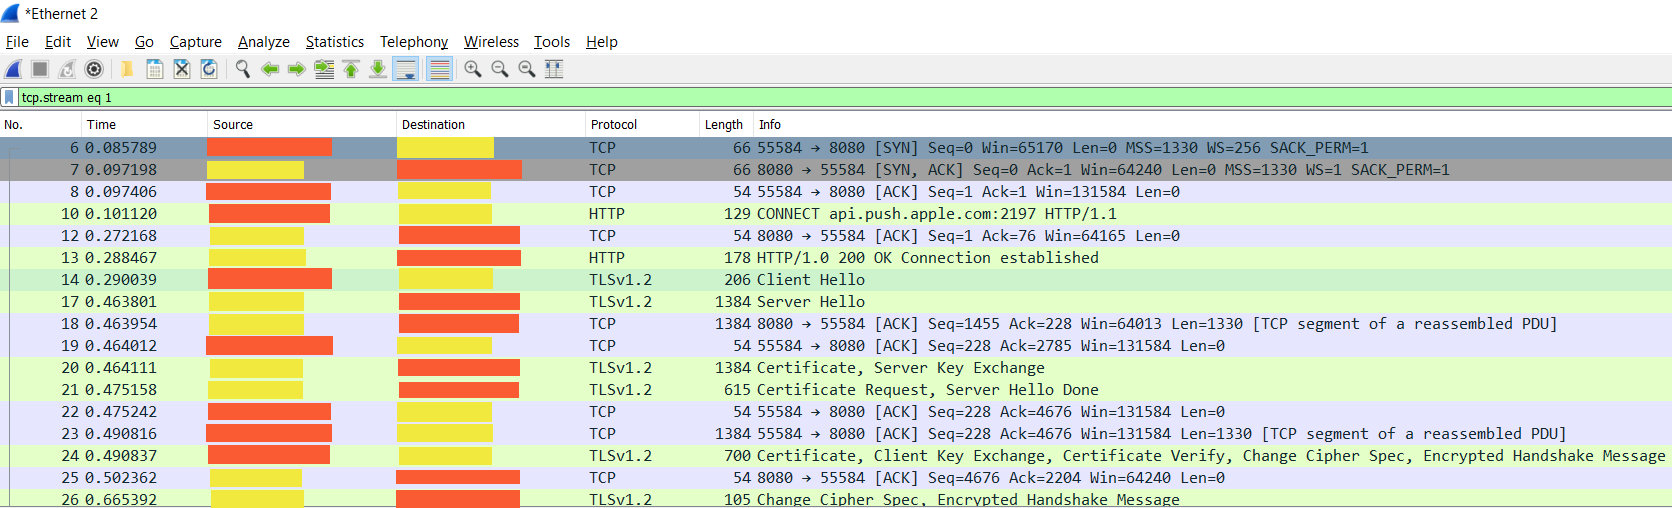
Task: Open the Statistics menu
Action: pos(335,42)
